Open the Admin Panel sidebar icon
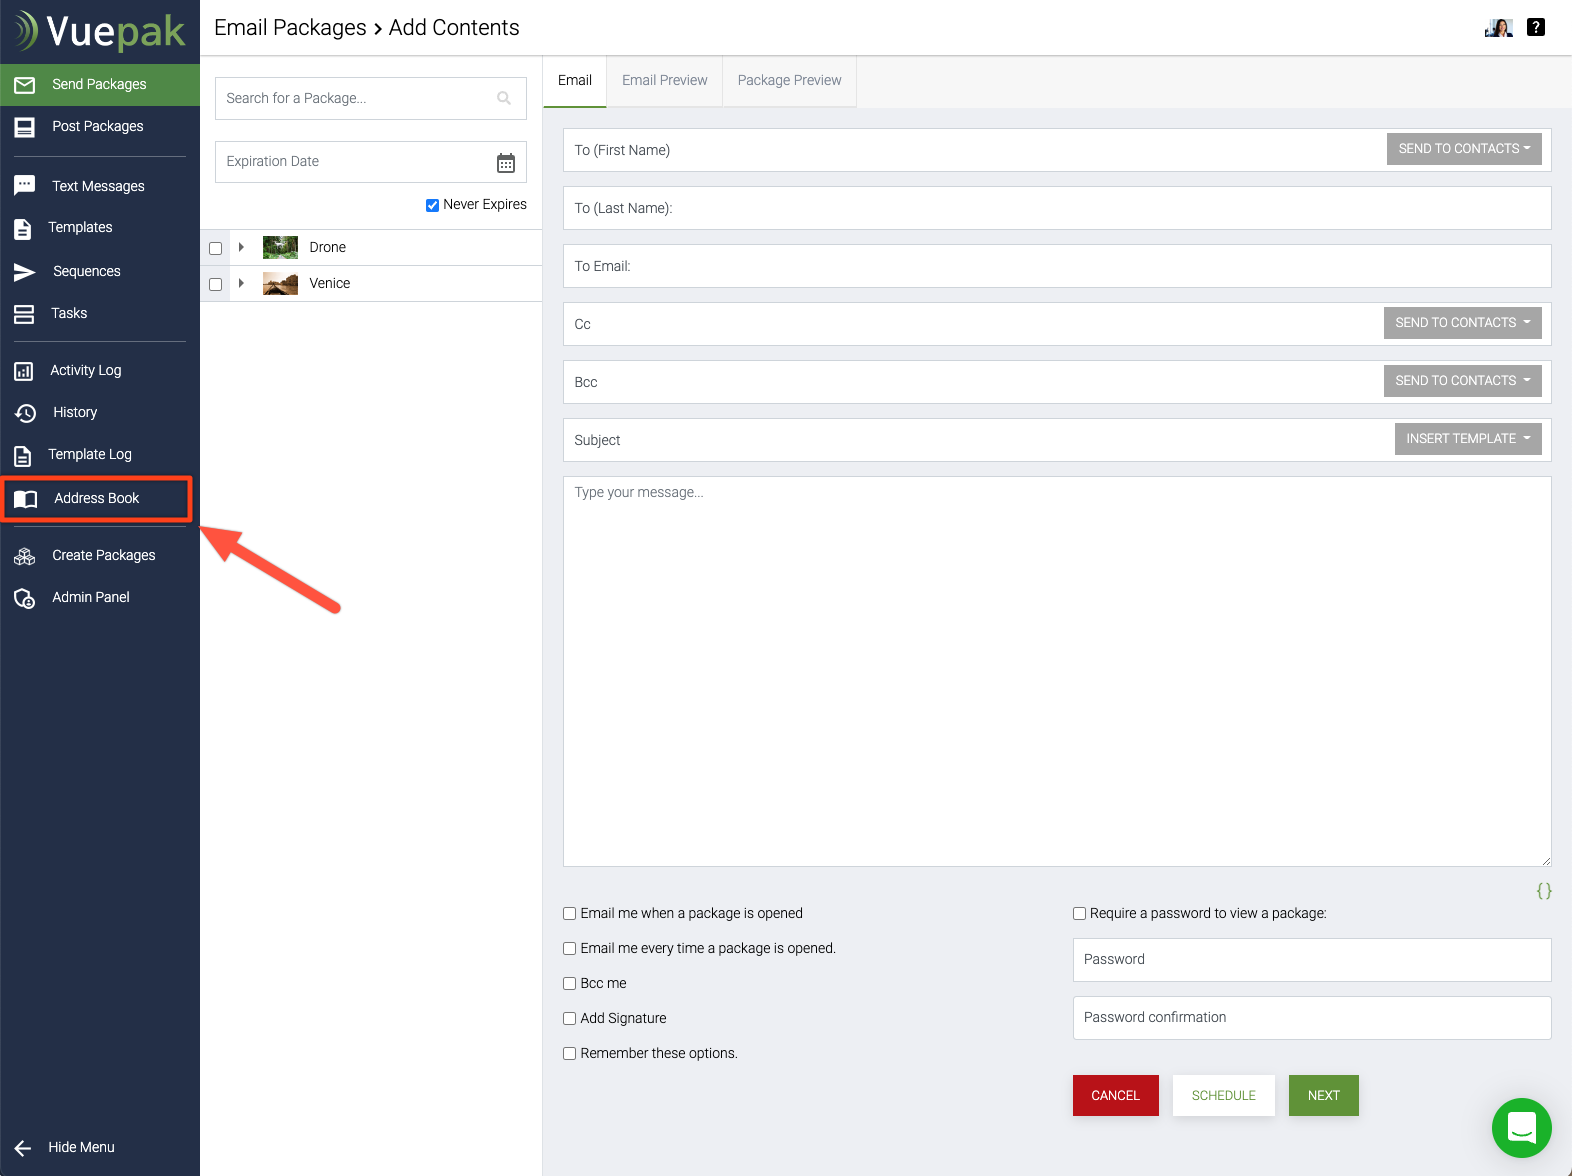 [x=25, y=598]
